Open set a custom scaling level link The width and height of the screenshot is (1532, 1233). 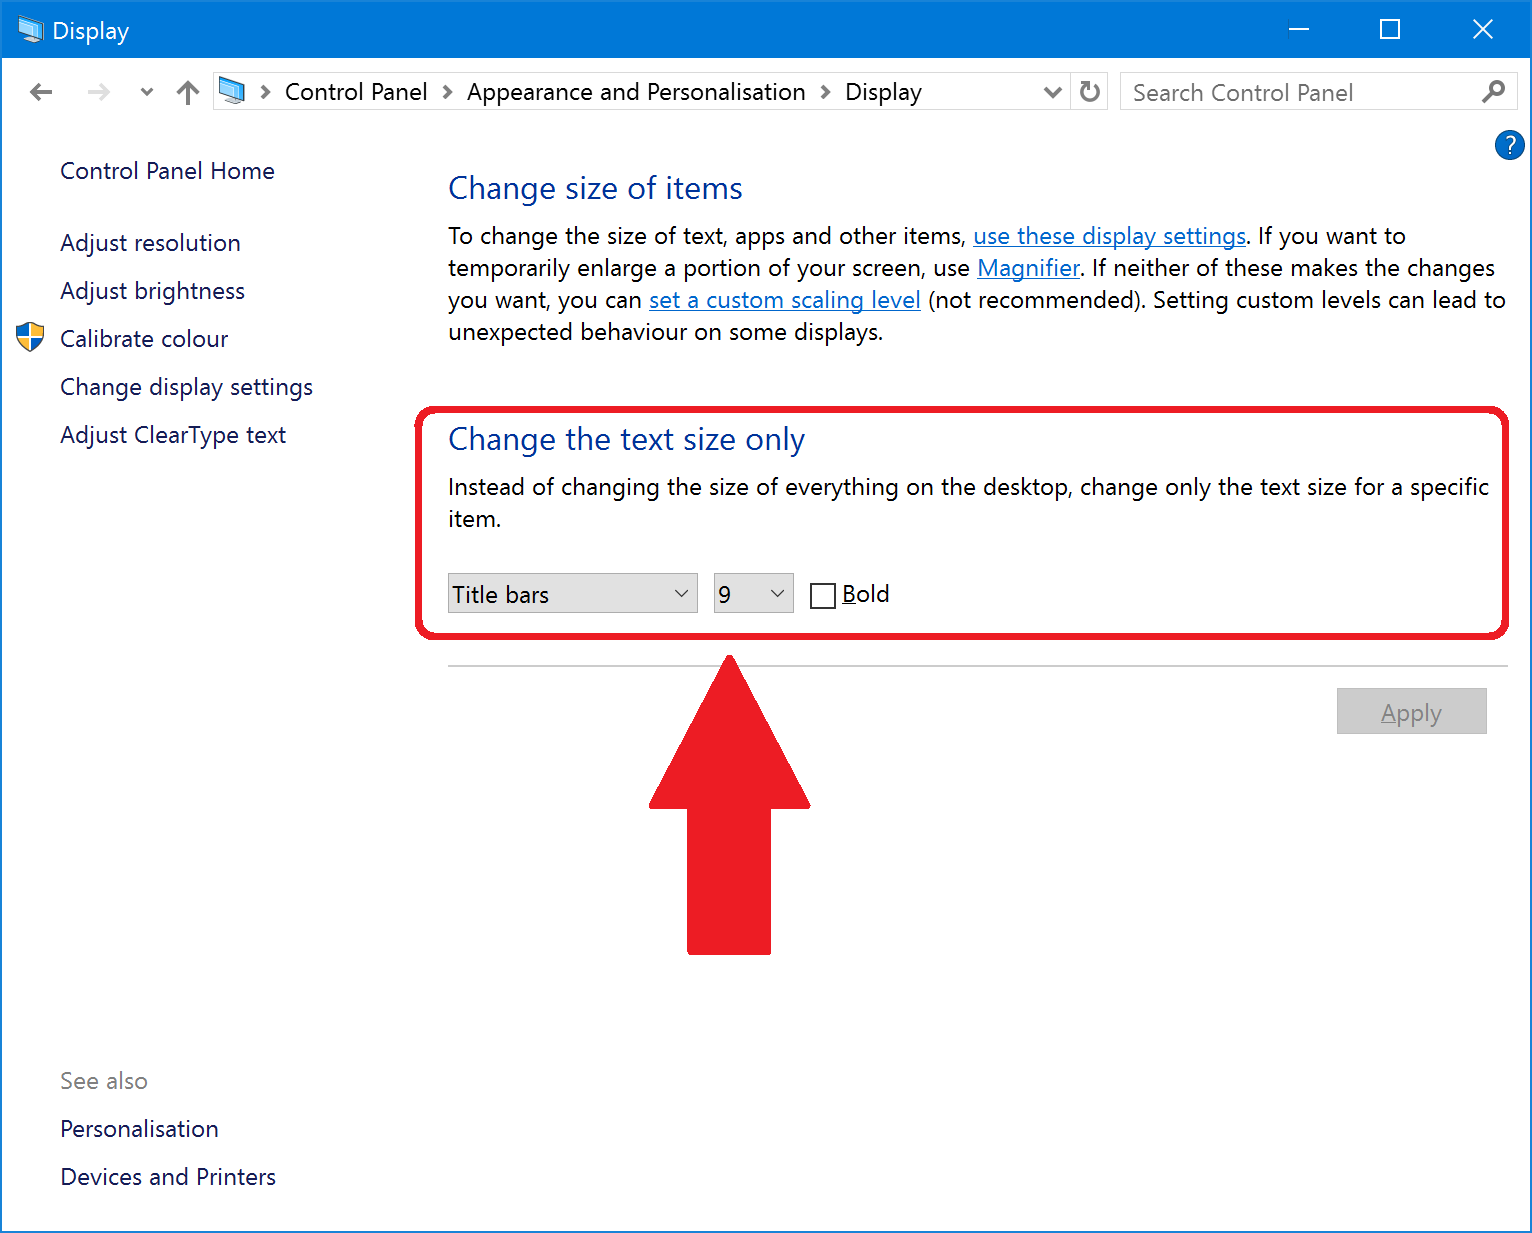pyautogui.click(x=784, y=299)
